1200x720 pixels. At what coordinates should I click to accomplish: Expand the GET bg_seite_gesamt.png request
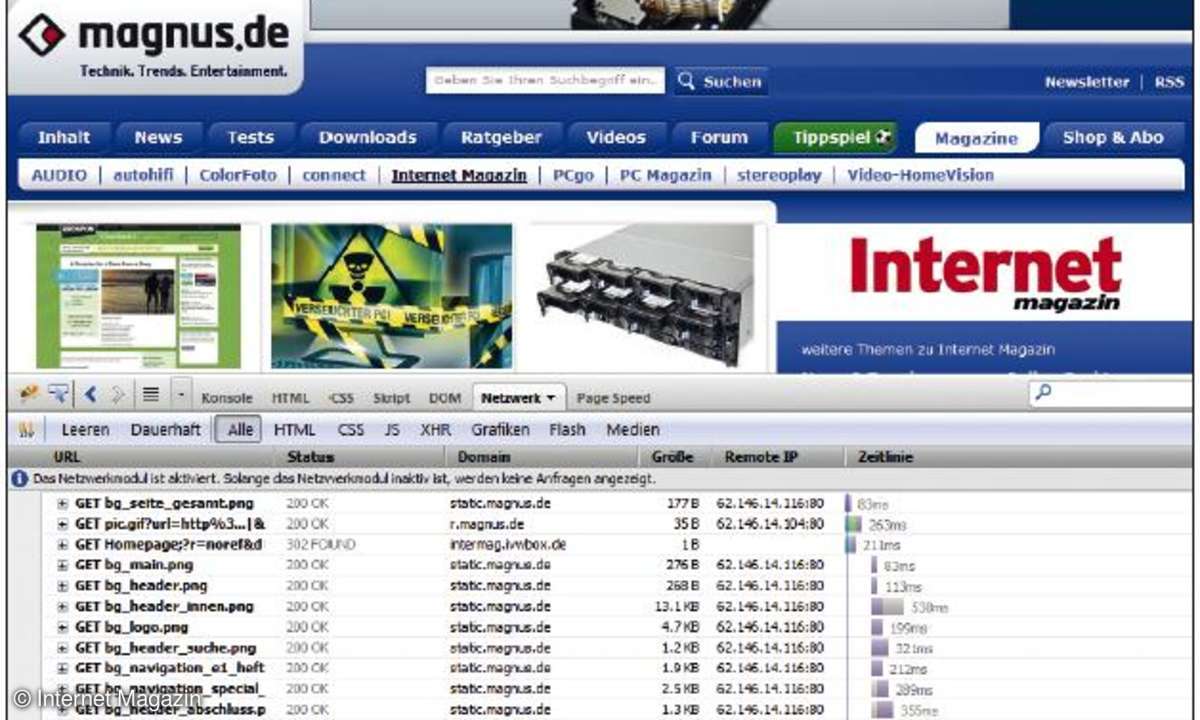click(62, 503)
